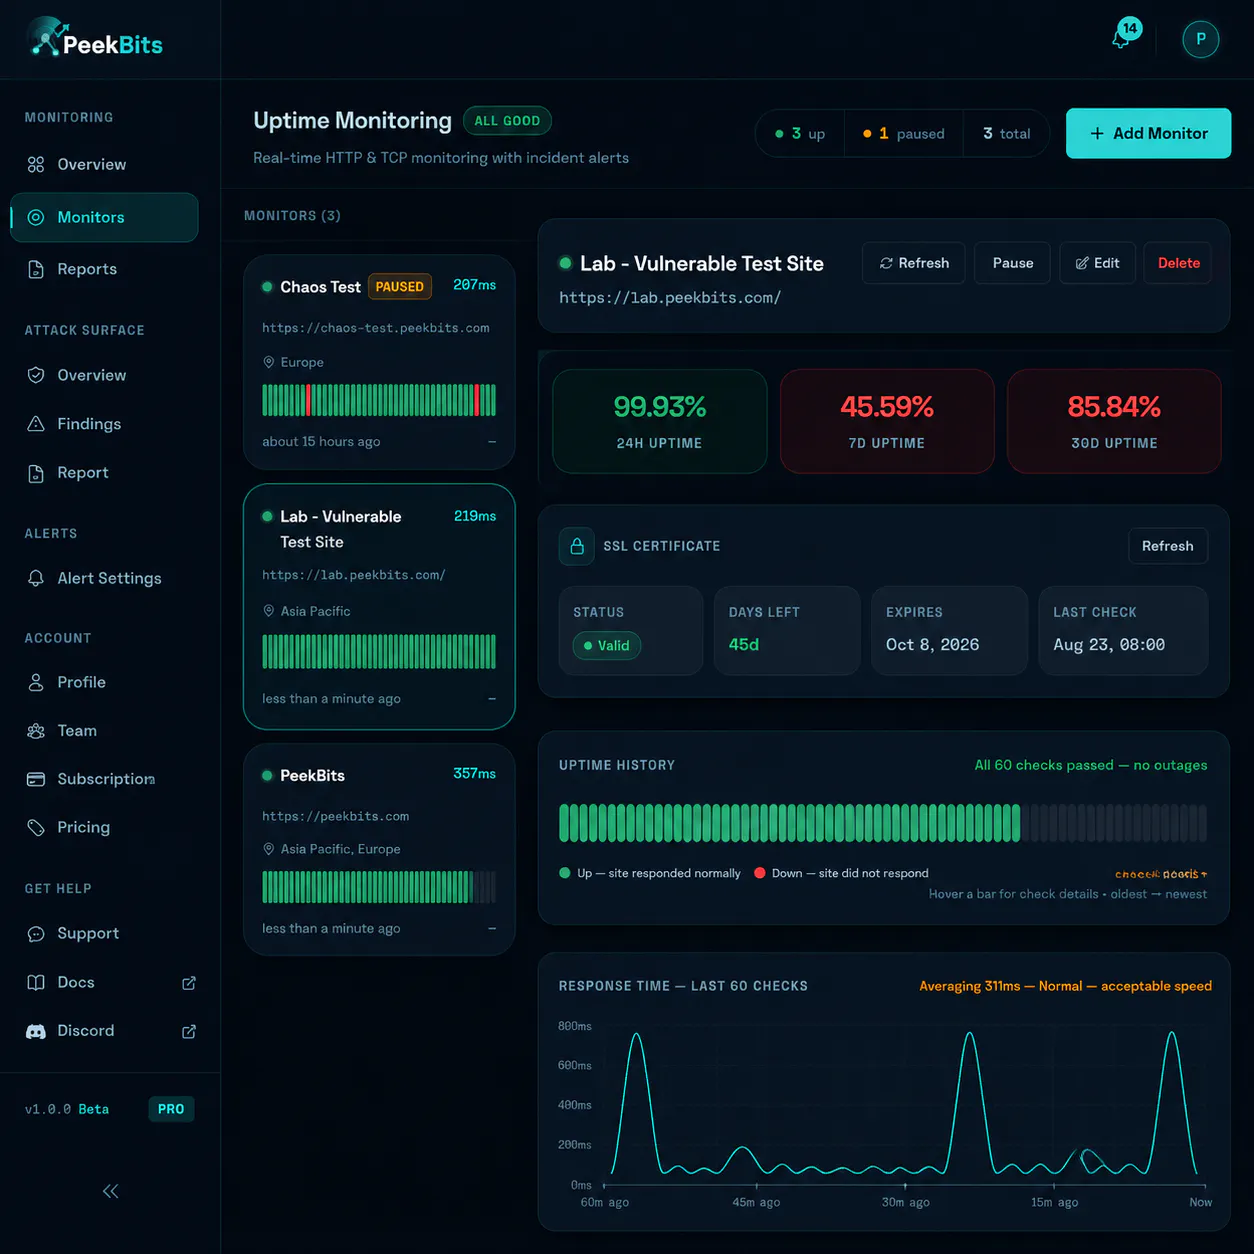Click the Oct 8, 2026 expiry value
The height and width of the screenshot is (1254, 1254).
point(932,645)
